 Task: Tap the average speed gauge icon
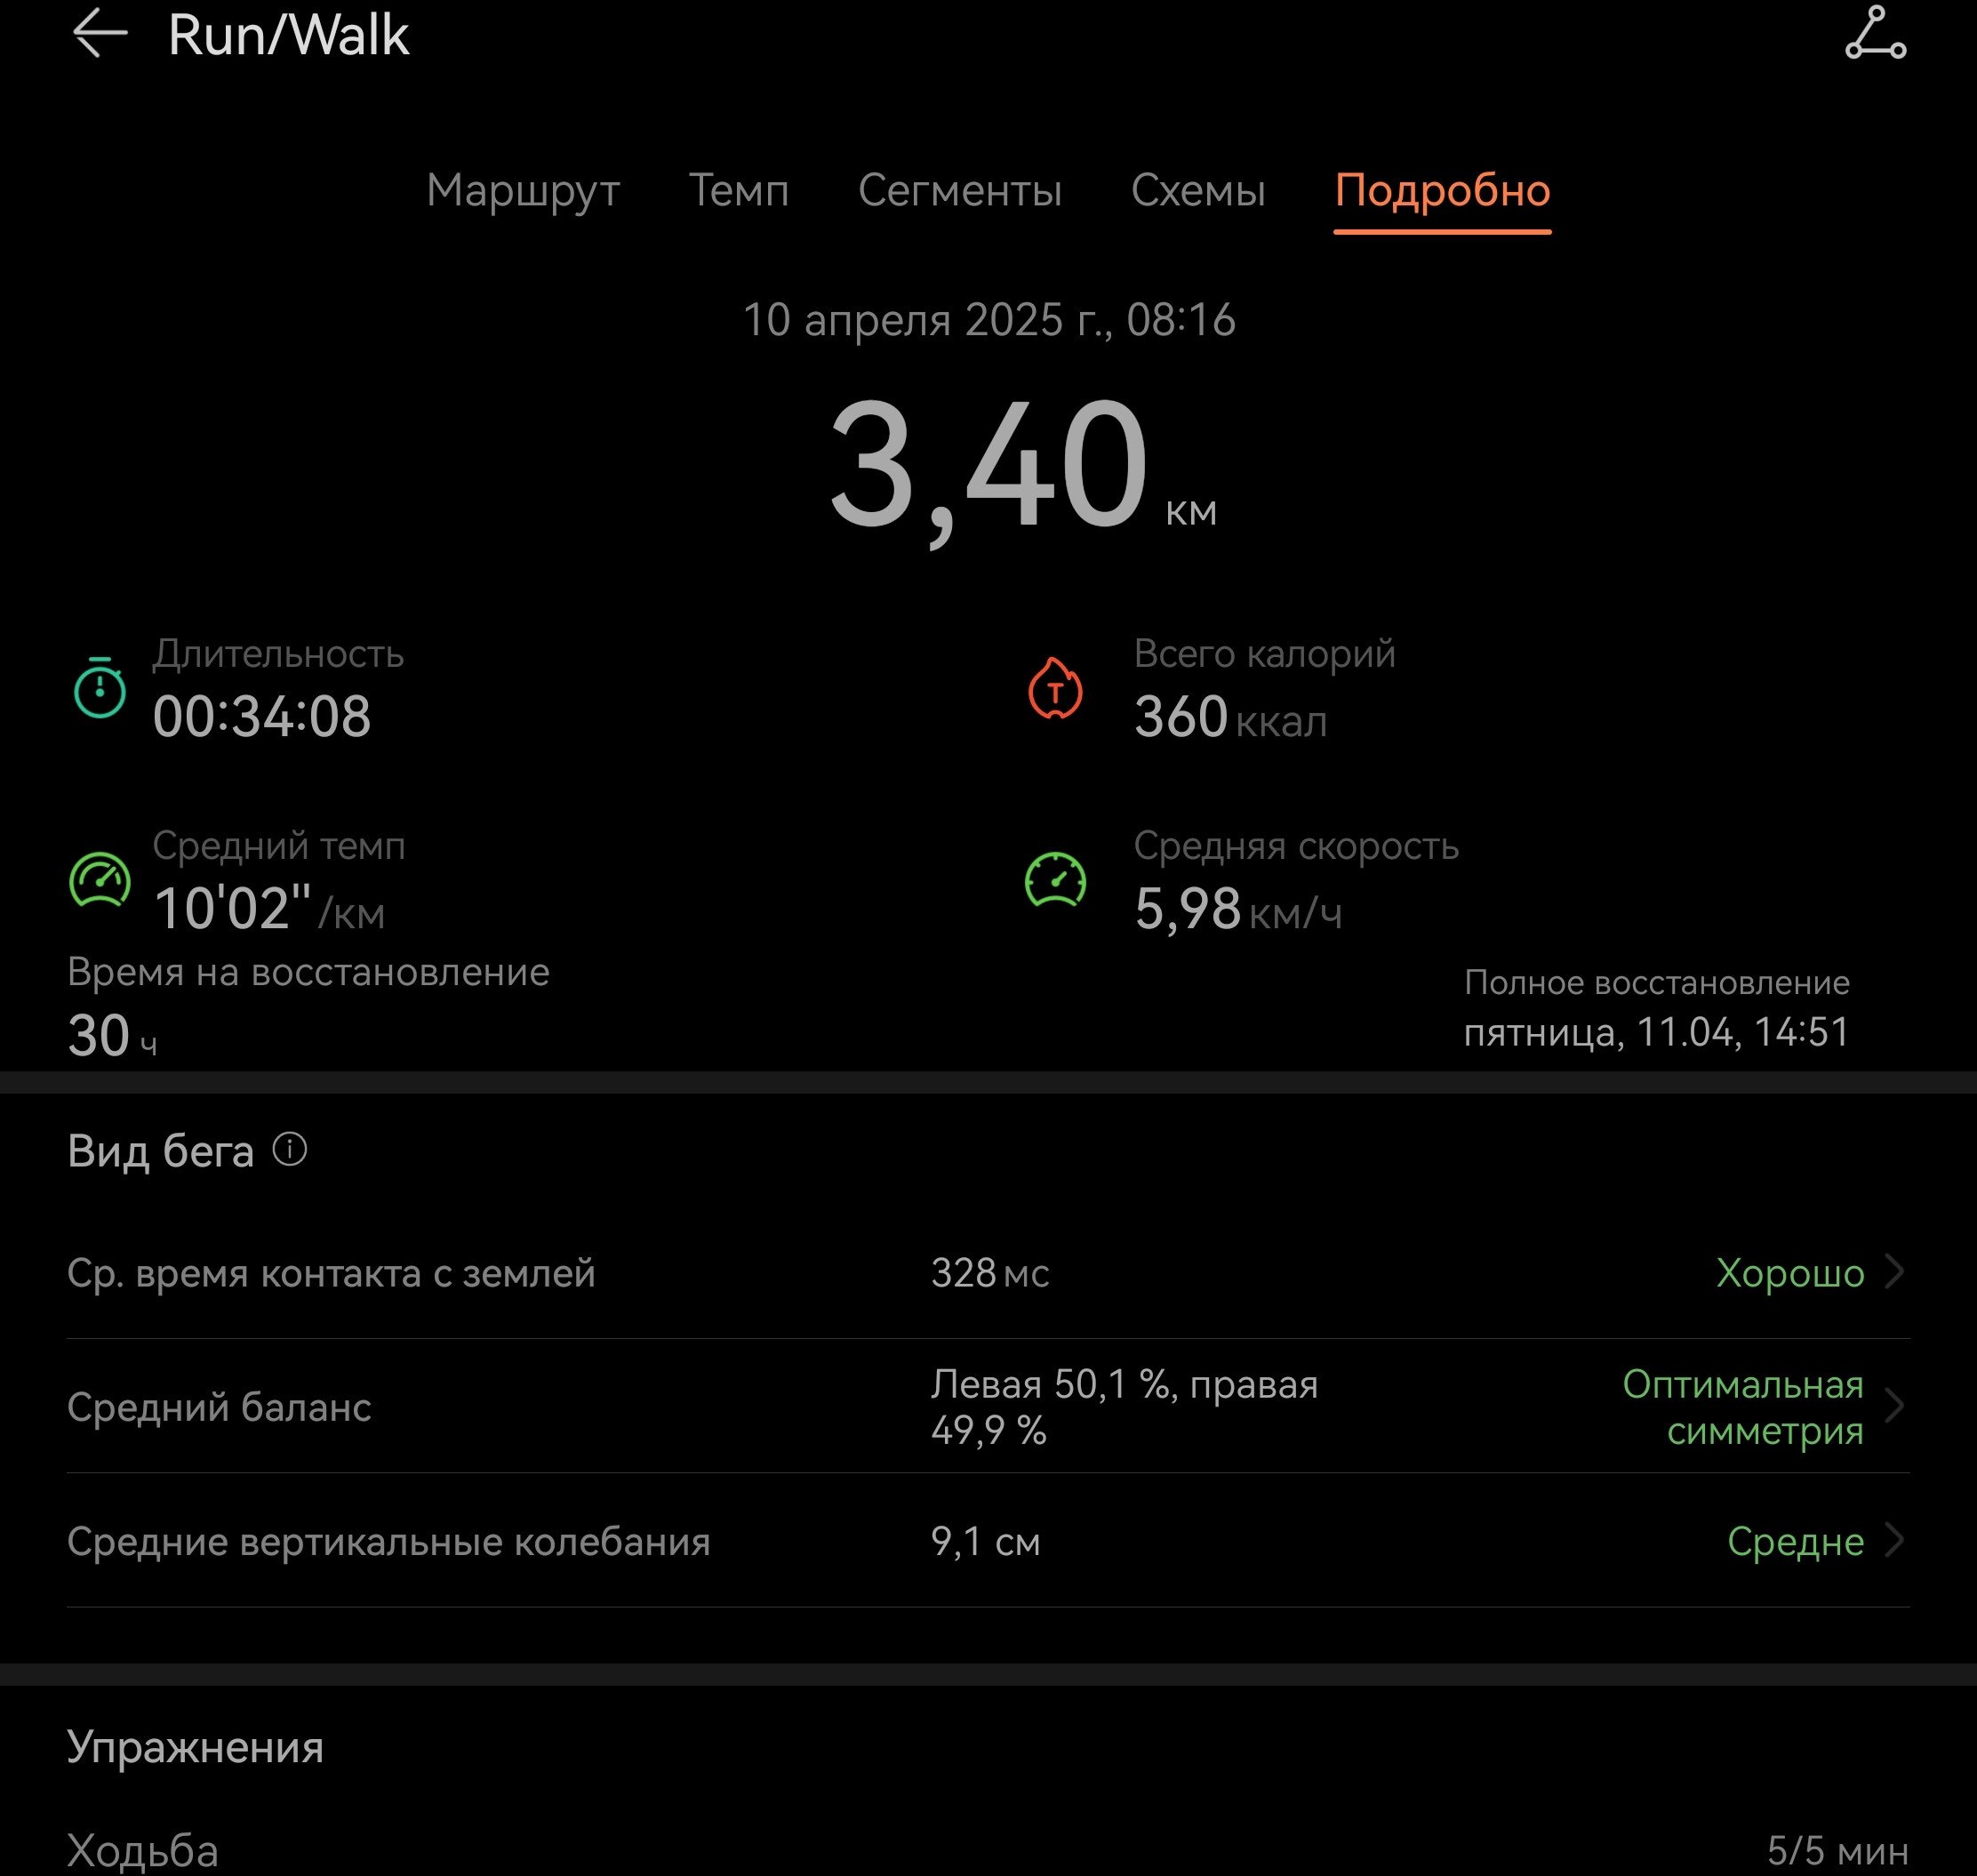pyautogui.click(x=1055, y=880)
